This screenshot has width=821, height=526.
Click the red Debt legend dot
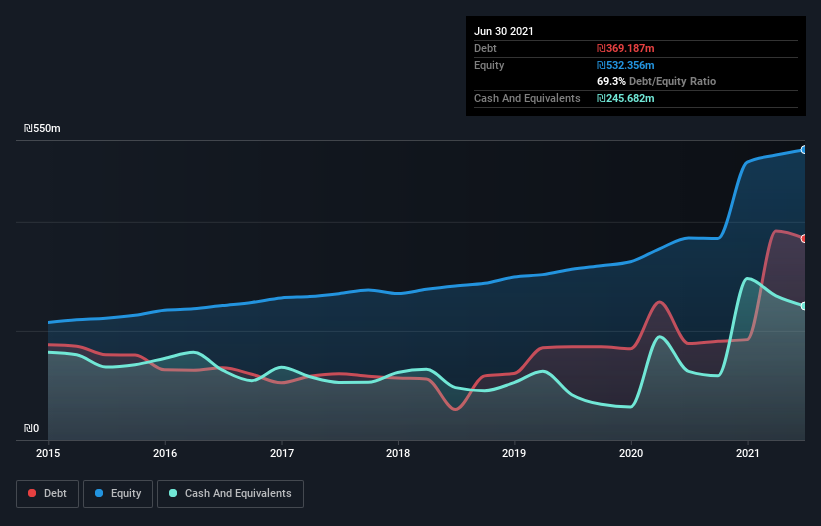(32, 494)
